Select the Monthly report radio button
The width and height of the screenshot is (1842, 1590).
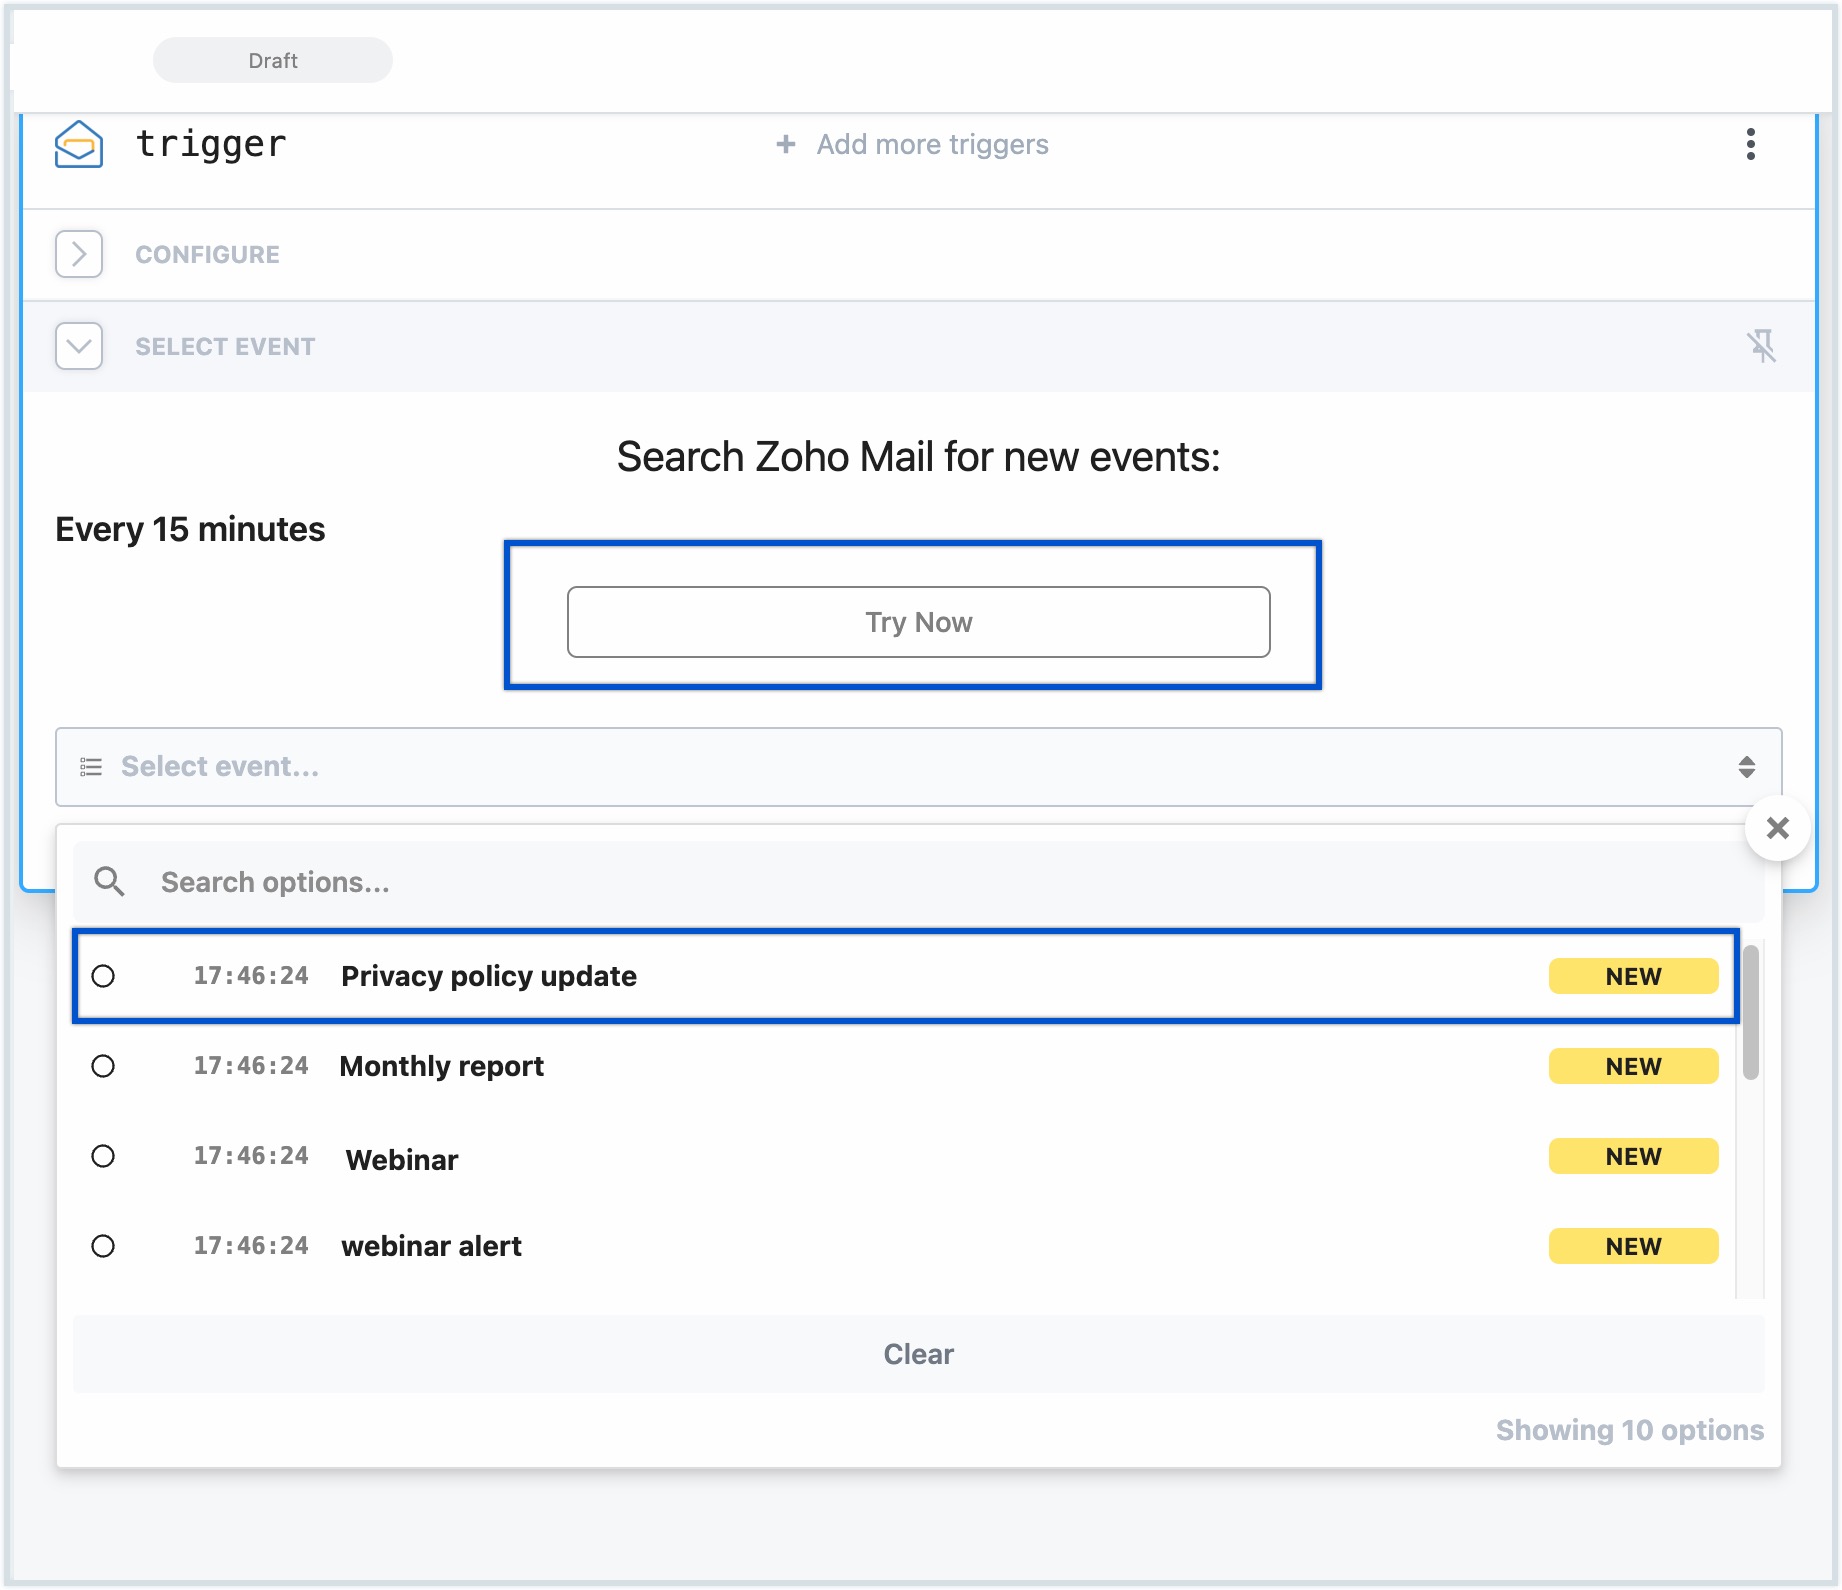tap(103, 1066)
